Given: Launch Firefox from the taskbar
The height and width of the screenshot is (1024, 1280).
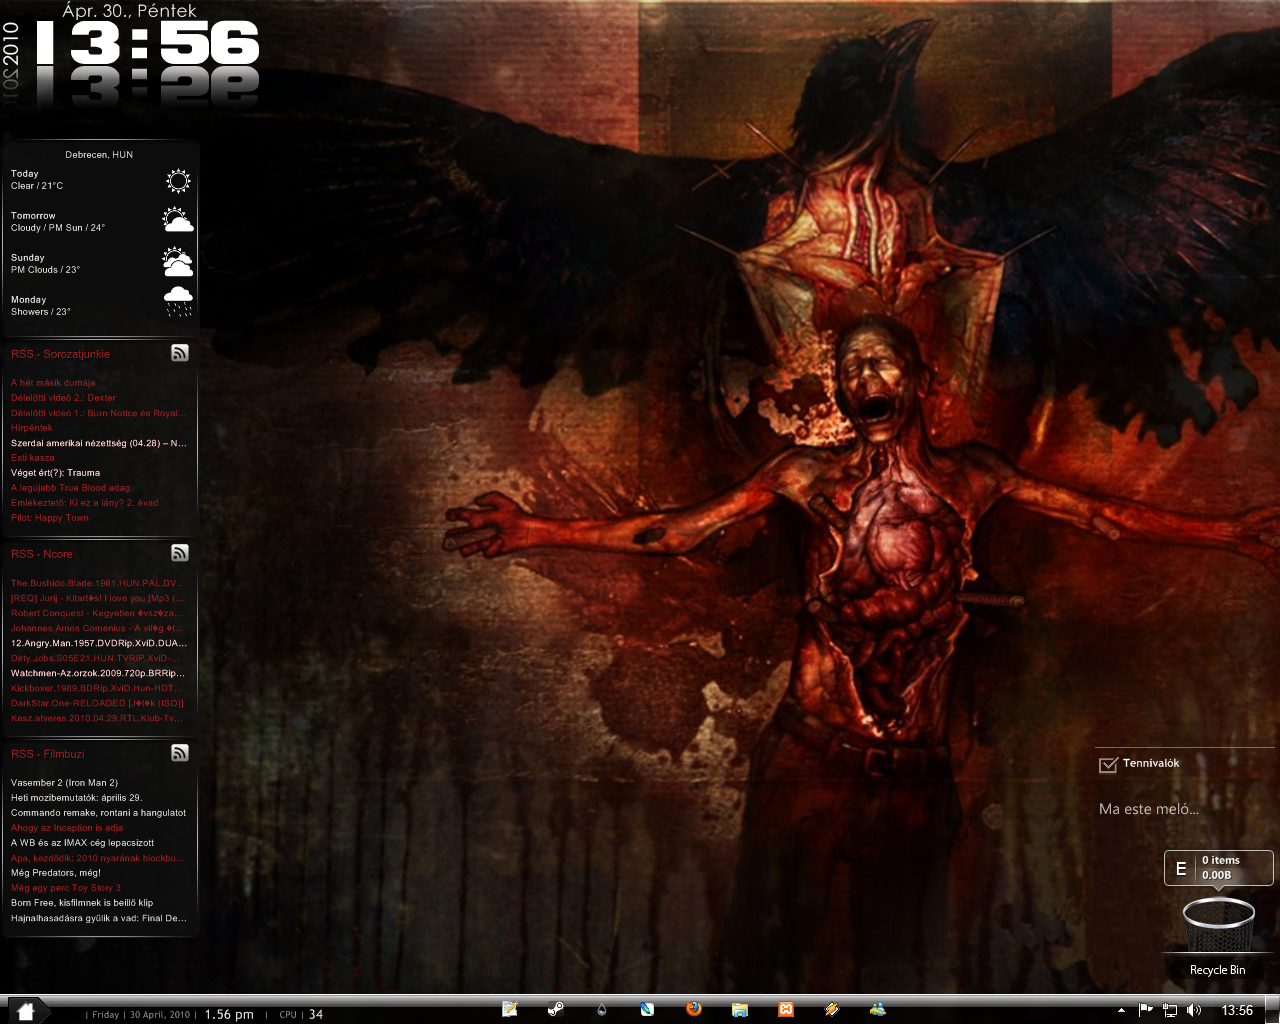Looking at the screenshot, I should click(694, 1010).
